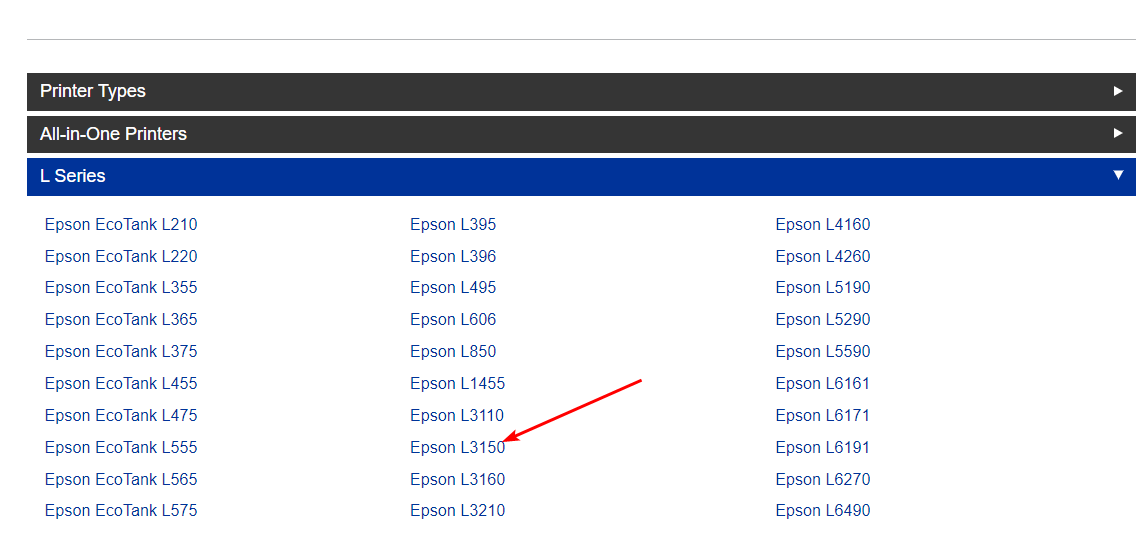1136x533 pixels.
Task: Go to the Epson L6161 page
Action: pos(822,383)
